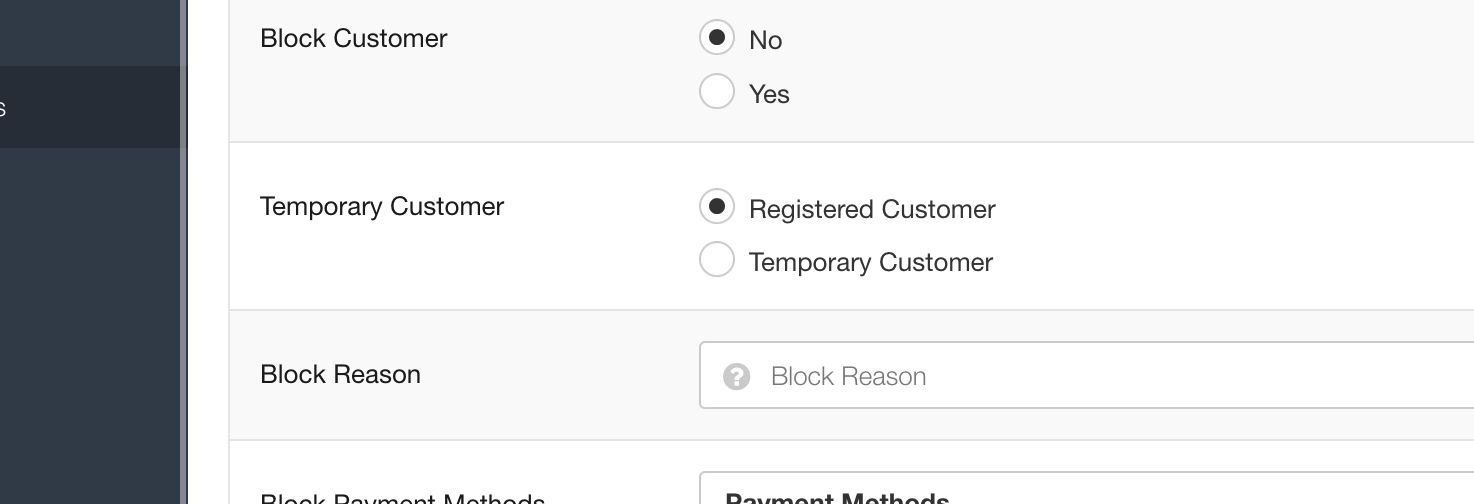Click the "Yes" label text under Block Customer
Screen dimensions: 1474x504
pyautogui.click(x=769, y=94)
